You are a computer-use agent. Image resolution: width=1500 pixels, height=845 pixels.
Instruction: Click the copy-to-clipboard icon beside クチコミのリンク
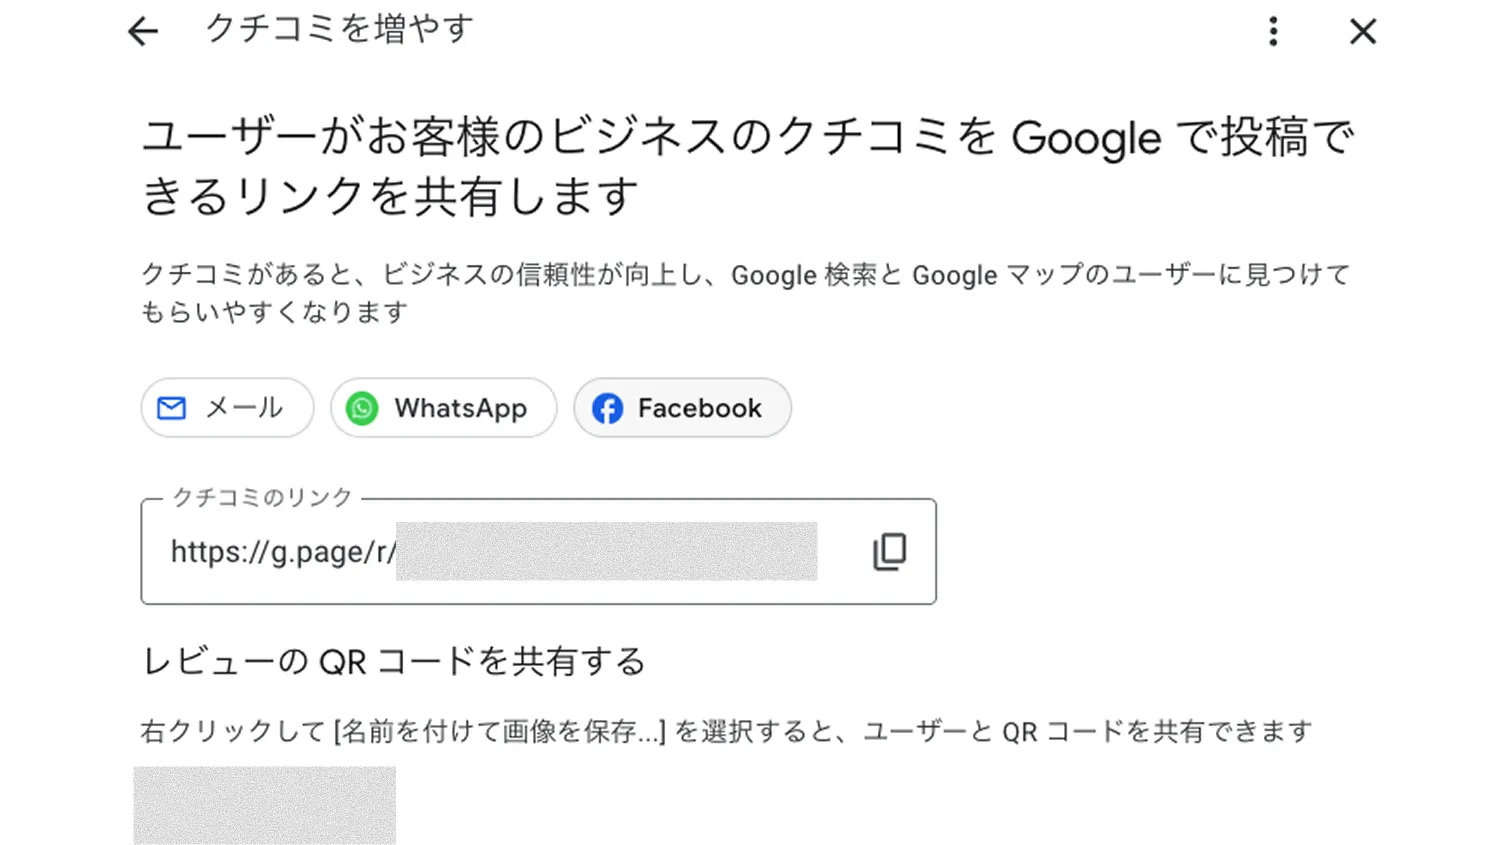click(x=888, y=551)
